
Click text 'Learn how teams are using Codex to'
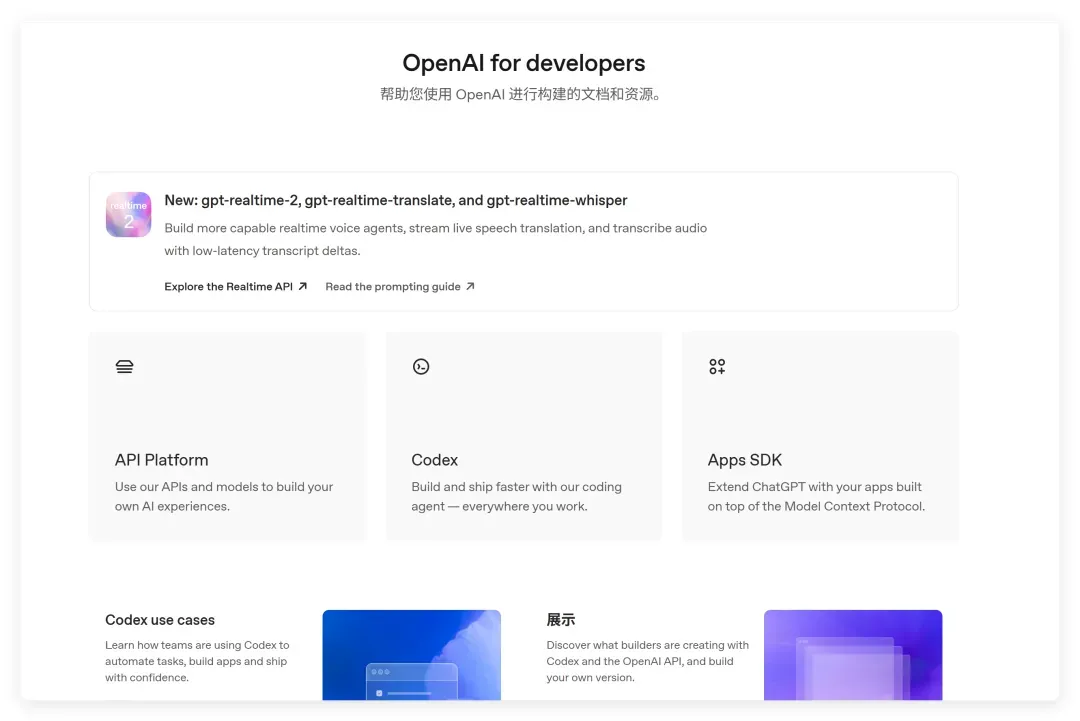pyautogui.click(x=197, y=645)
